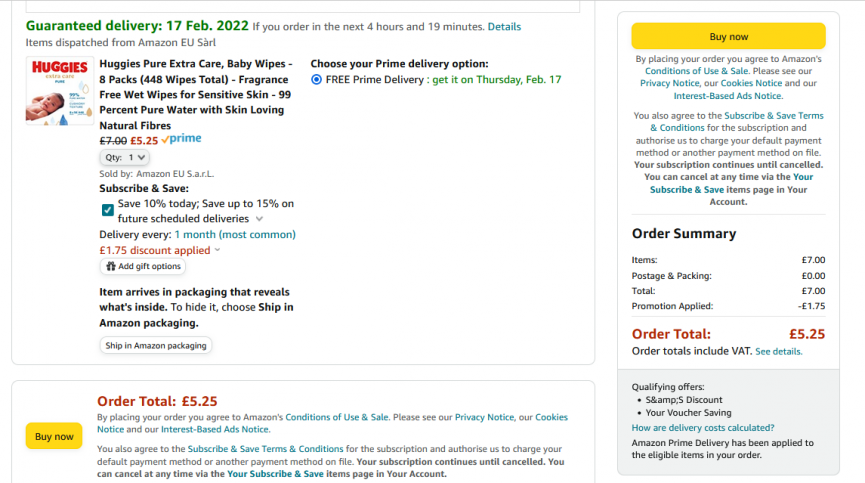Viewport: 865px width, 483px height.
Task: Open the Qty quantity dropdown
Action: point(125,158)
